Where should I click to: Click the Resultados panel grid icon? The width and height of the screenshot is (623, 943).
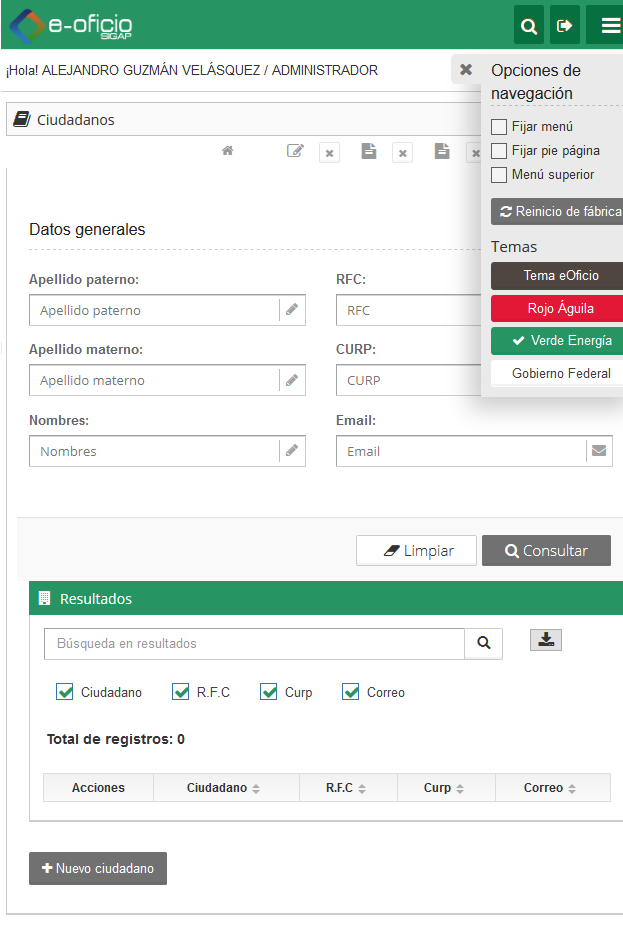[44, 598]
